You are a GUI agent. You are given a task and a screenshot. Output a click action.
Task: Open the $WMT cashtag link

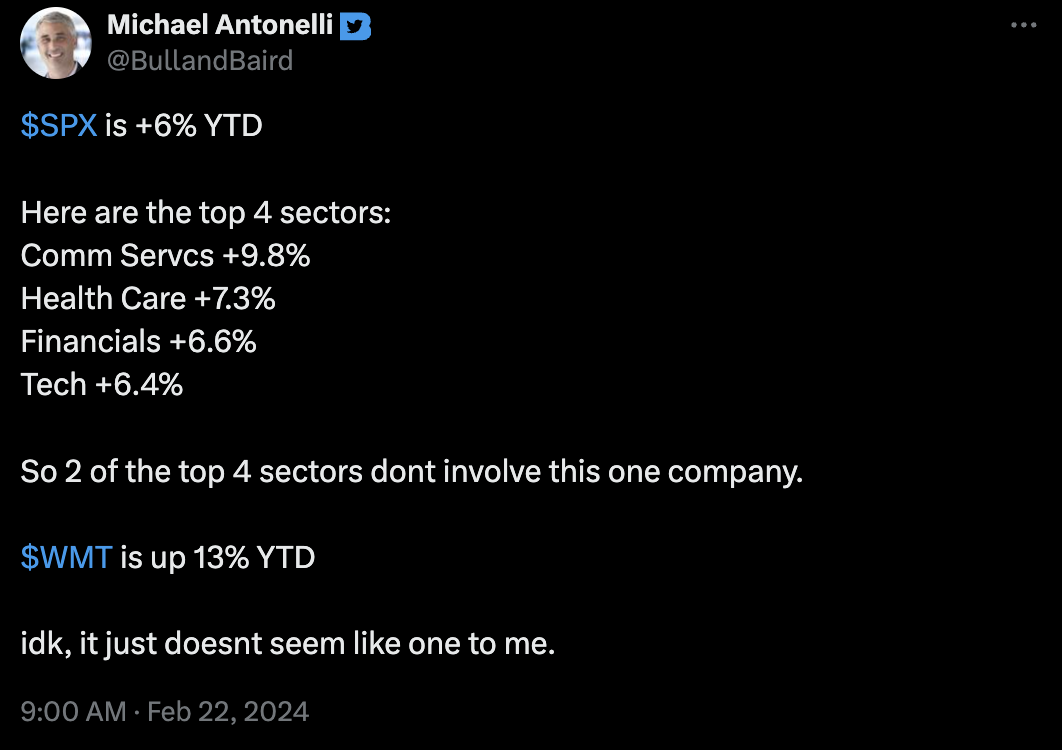point(66,558)
